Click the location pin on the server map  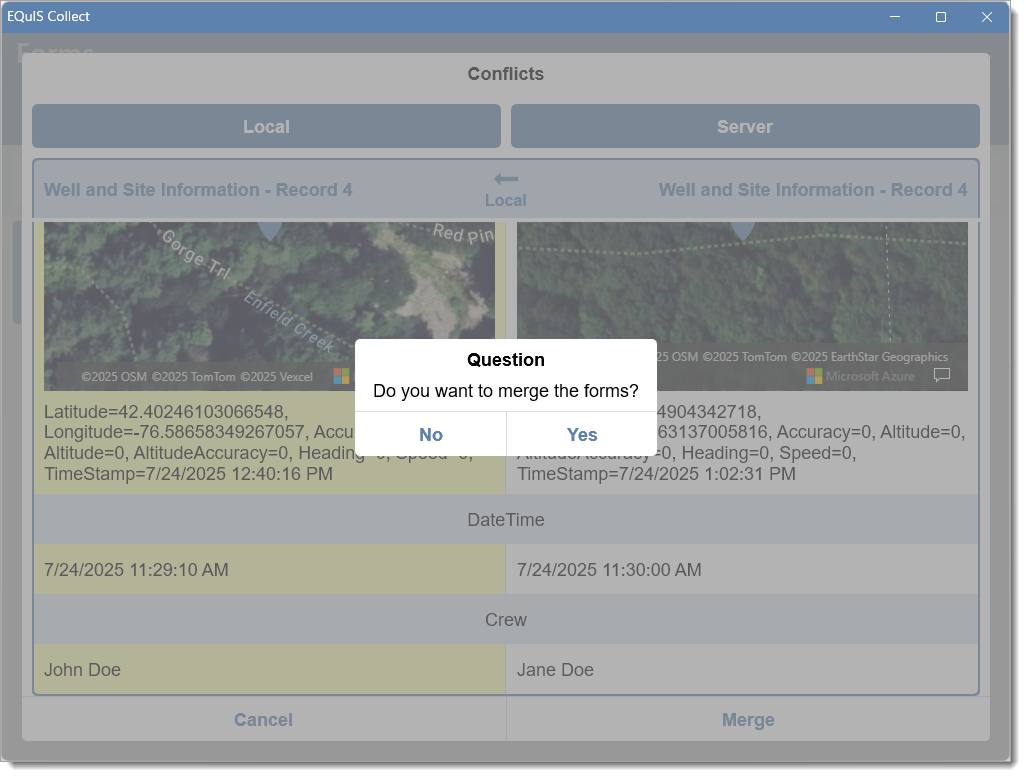click(x=742, y=231)
